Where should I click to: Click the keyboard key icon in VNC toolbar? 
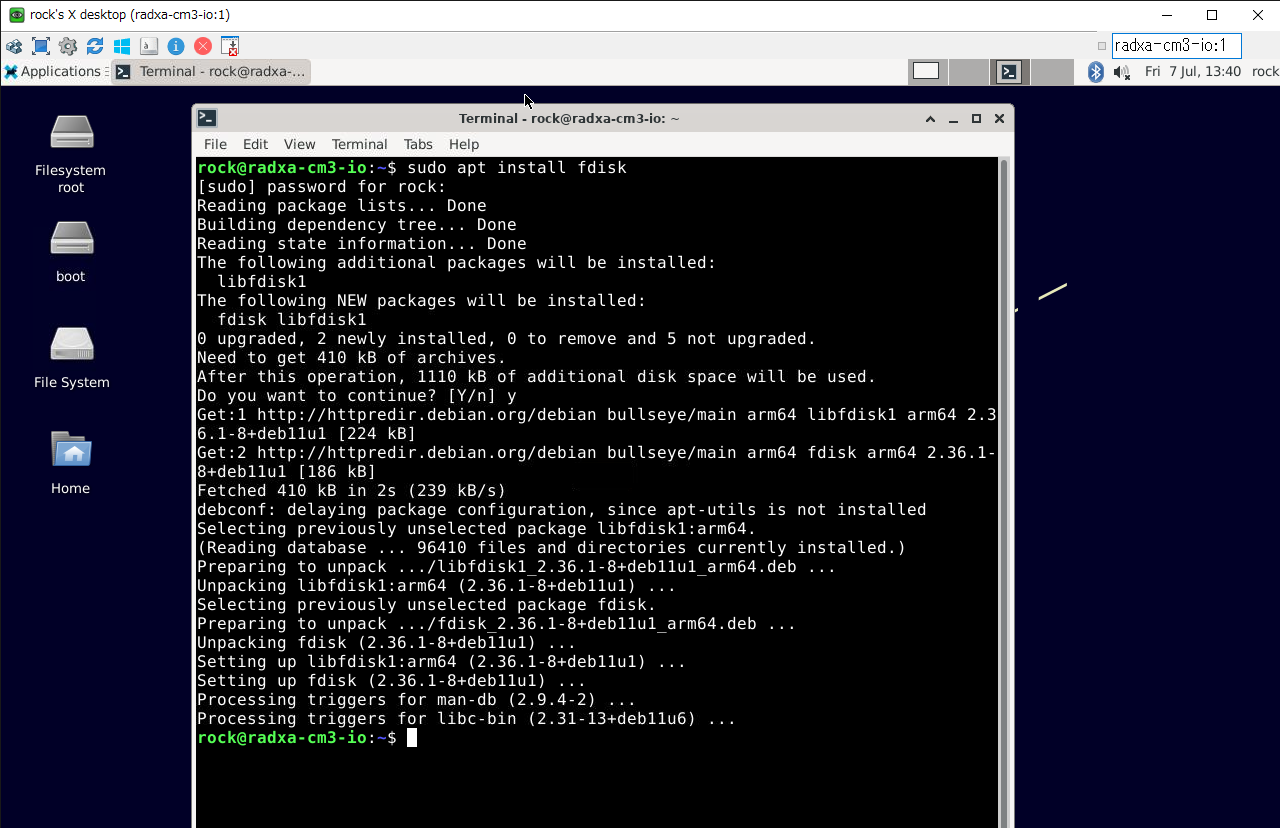click(149, 46)
